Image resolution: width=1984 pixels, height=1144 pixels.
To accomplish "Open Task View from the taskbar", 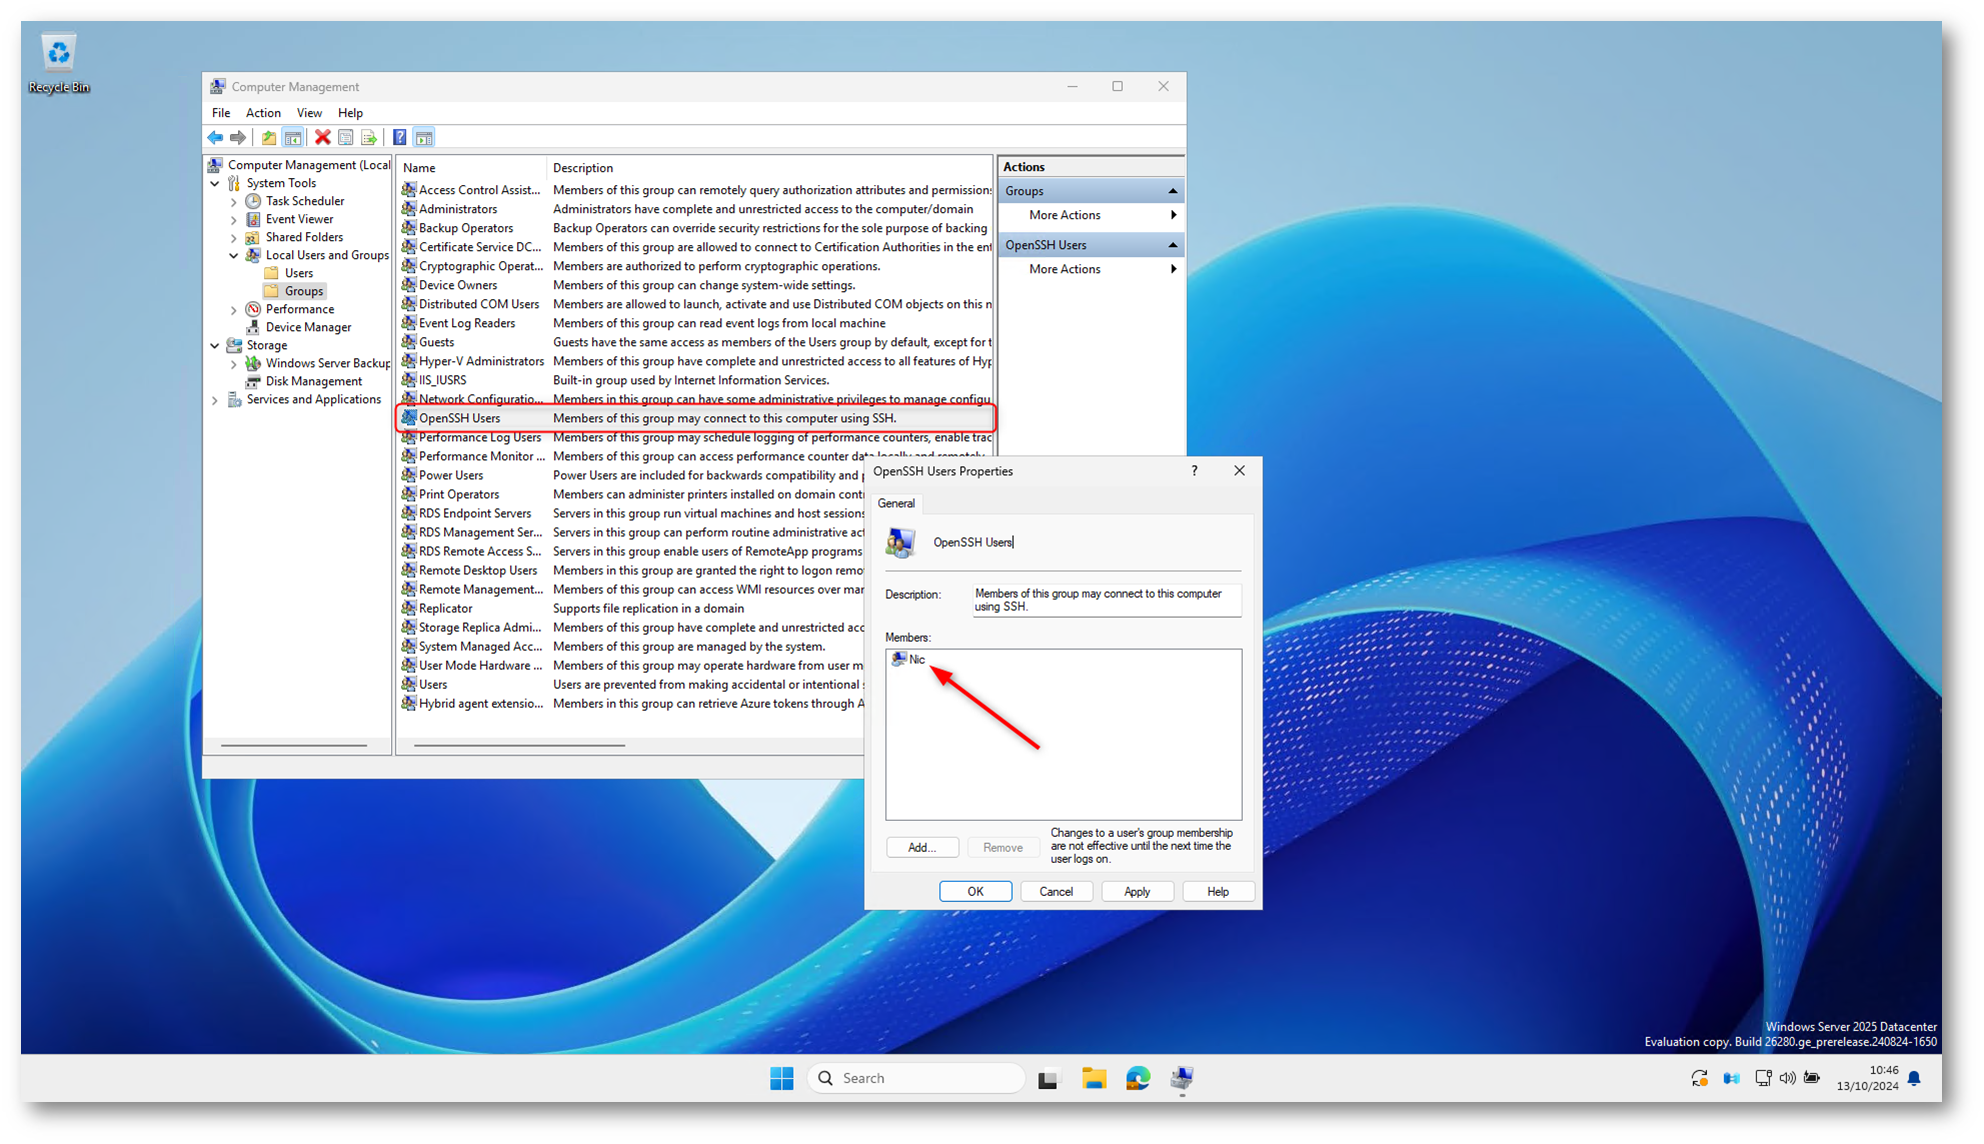I will point(1047,1078).
